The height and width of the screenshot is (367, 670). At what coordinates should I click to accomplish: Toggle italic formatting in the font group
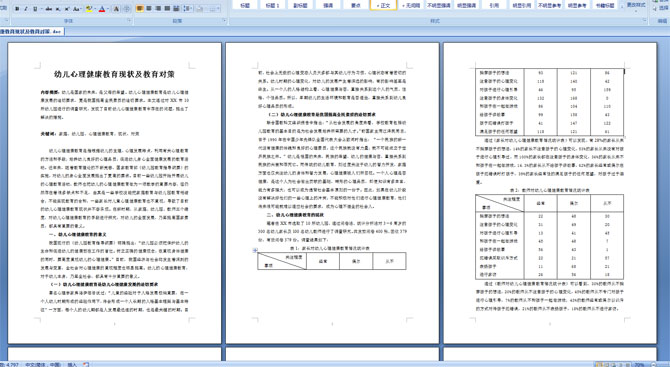point(26,9)
